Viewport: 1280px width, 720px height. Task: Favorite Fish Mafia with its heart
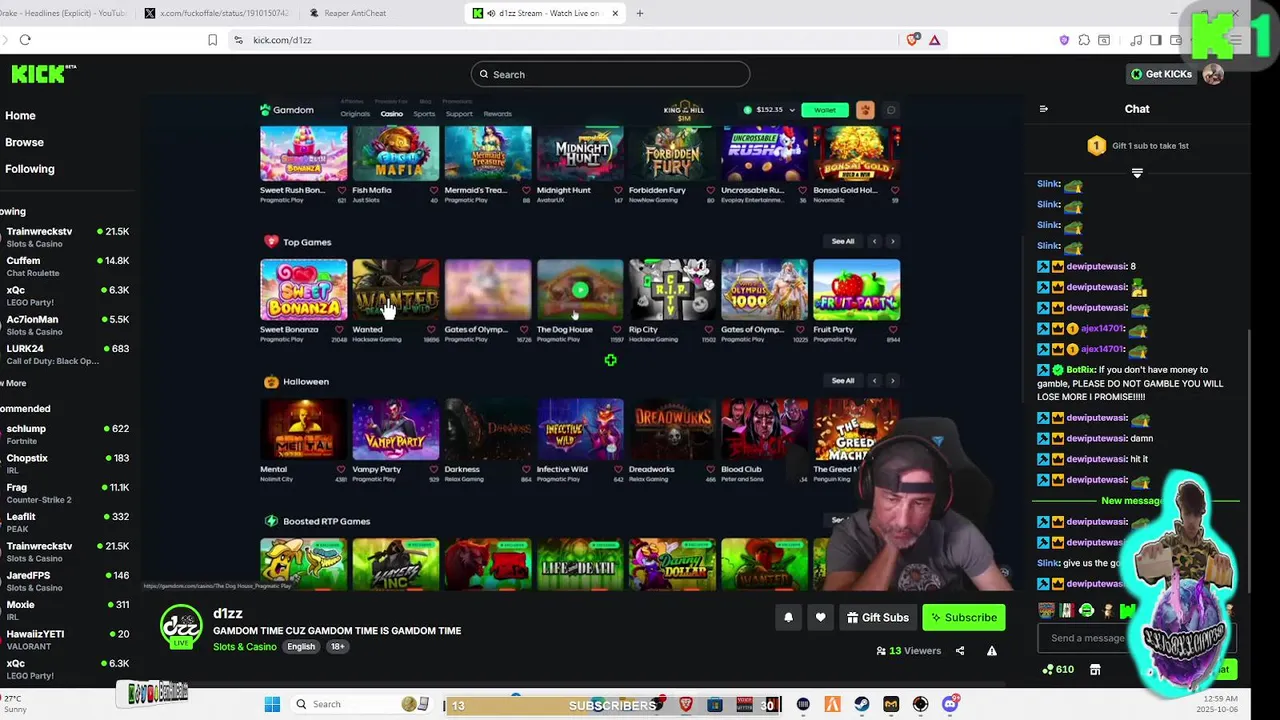pos(432,190)
